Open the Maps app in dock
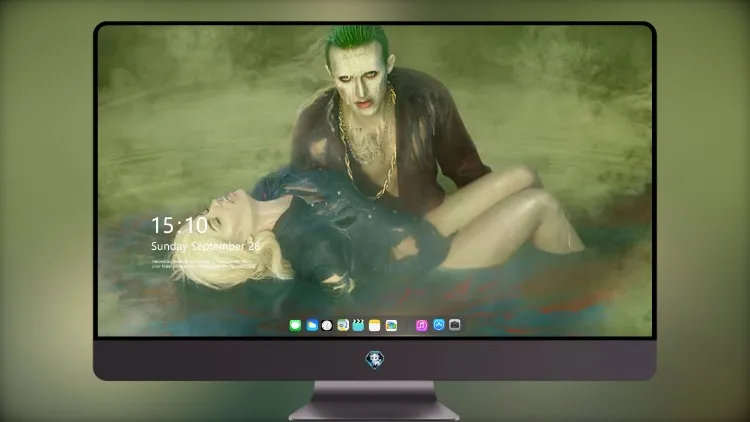This screenshot has height=422, width=750. [x=343, y=326]
